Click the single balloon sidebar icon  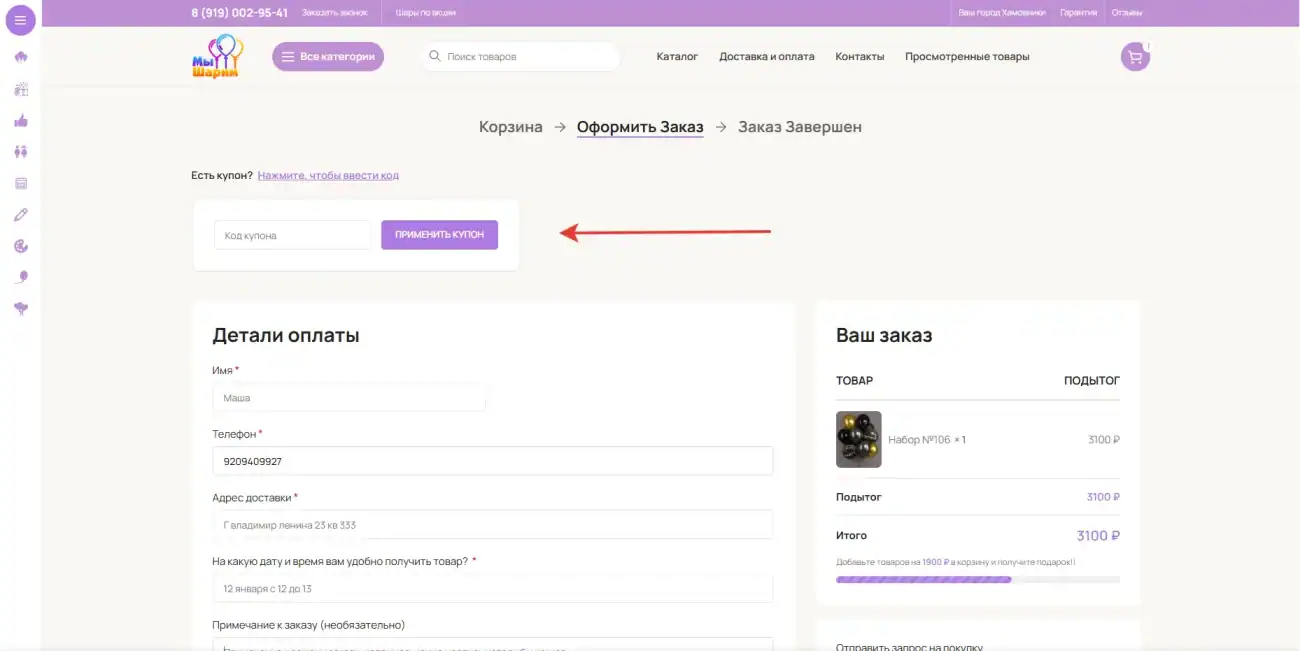[x=21, y=277]
